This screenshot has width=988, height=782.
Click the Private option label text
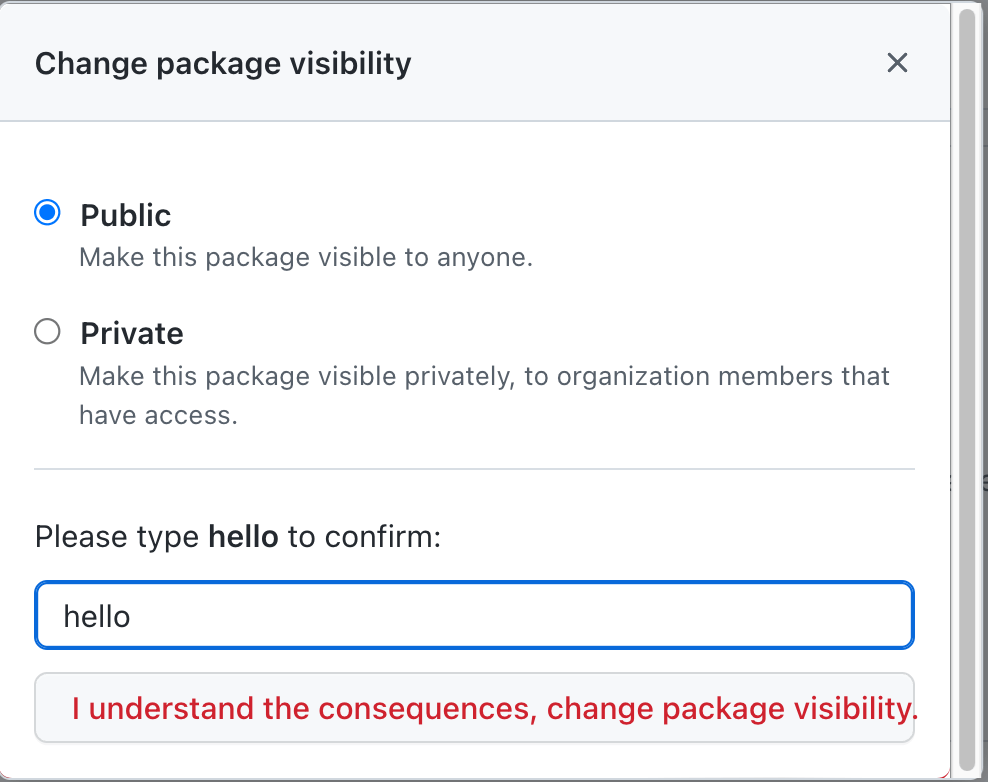coord(131,332)
